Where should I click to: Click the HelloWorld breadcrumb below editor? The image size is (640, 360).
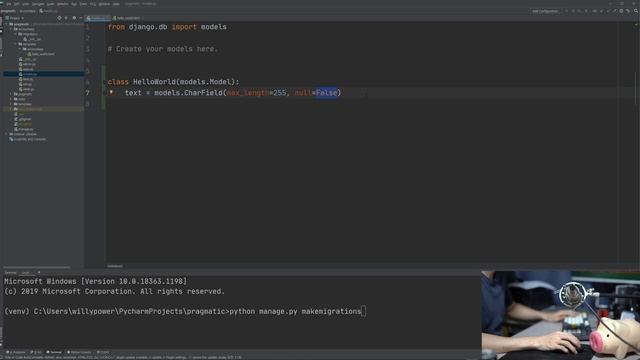(x=115, y=266)
